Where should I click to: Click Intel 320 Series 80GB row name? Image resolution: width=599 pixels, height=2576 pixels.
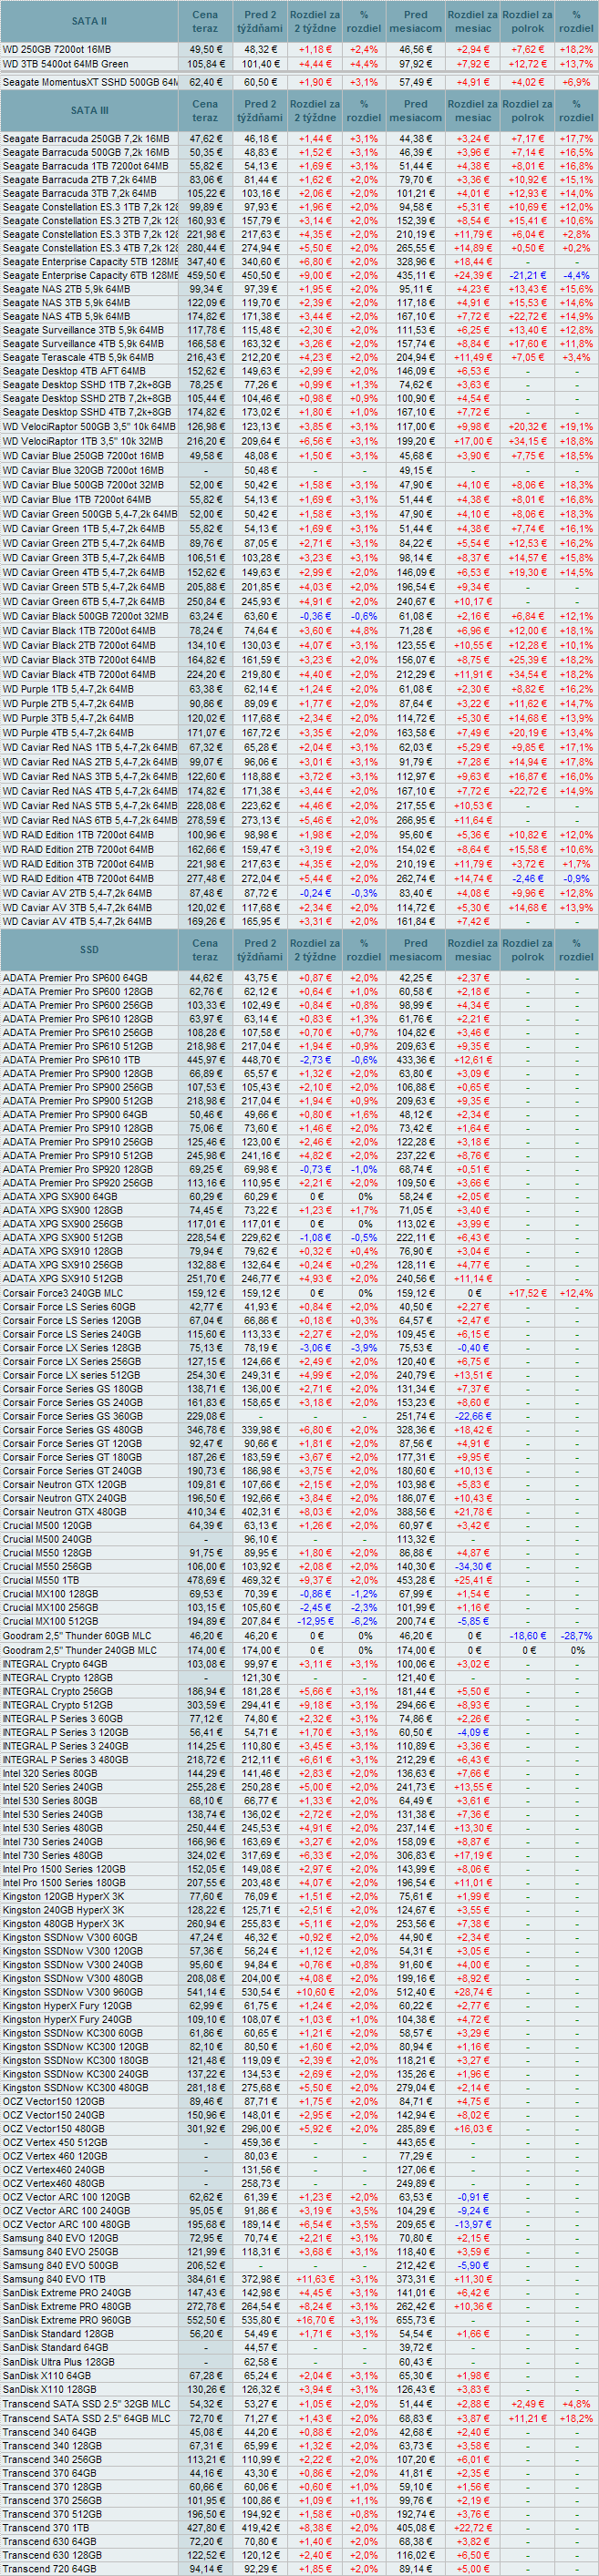click(x=50, y=1773)
